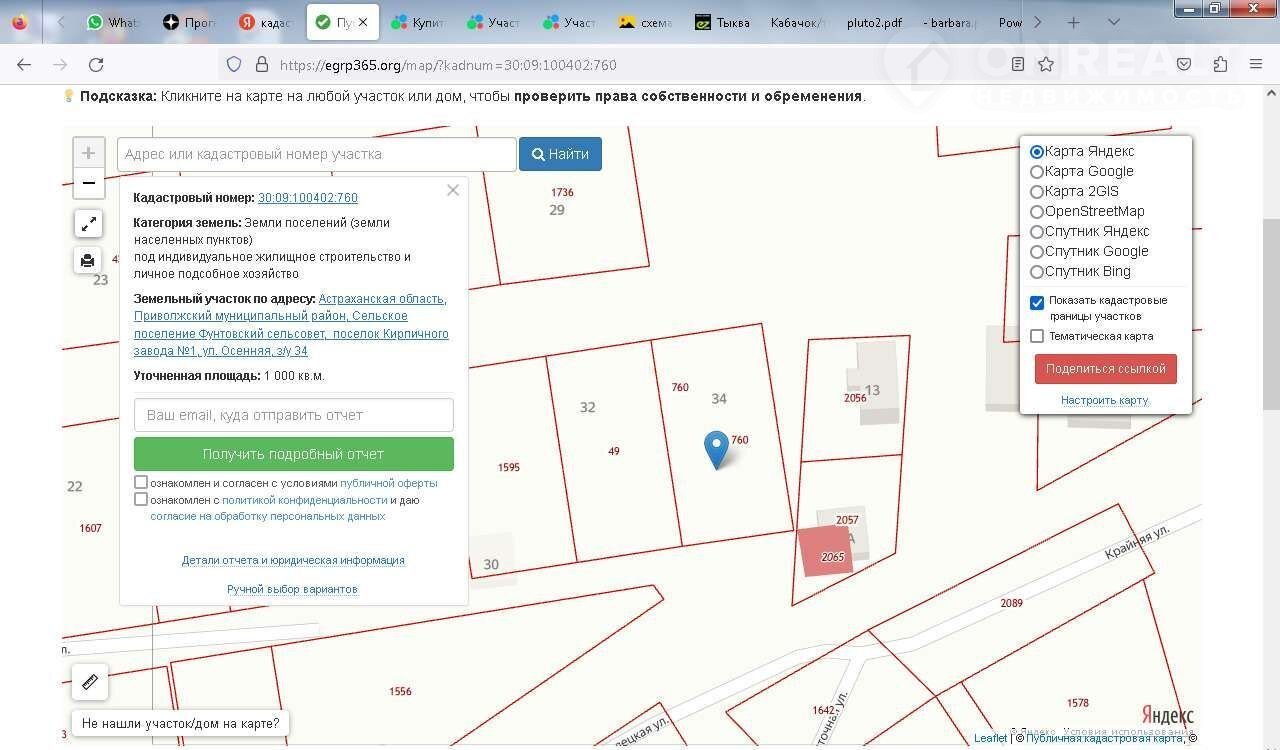The height and width of the screenshot is (750, 1280).
Task: Print the map using printer icon
Action: point(88,261)
